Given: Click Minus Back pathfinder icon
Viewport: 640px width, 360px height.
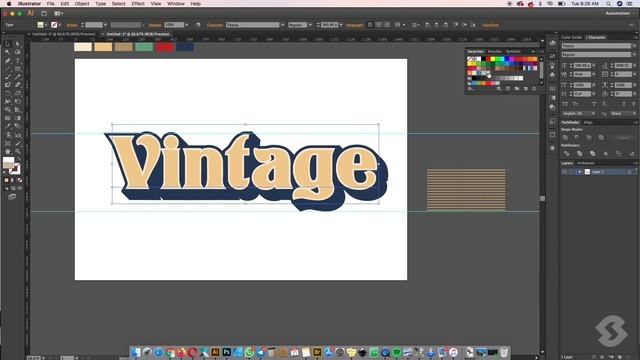Looking at the screenshot, I should [x=631, y=153].
